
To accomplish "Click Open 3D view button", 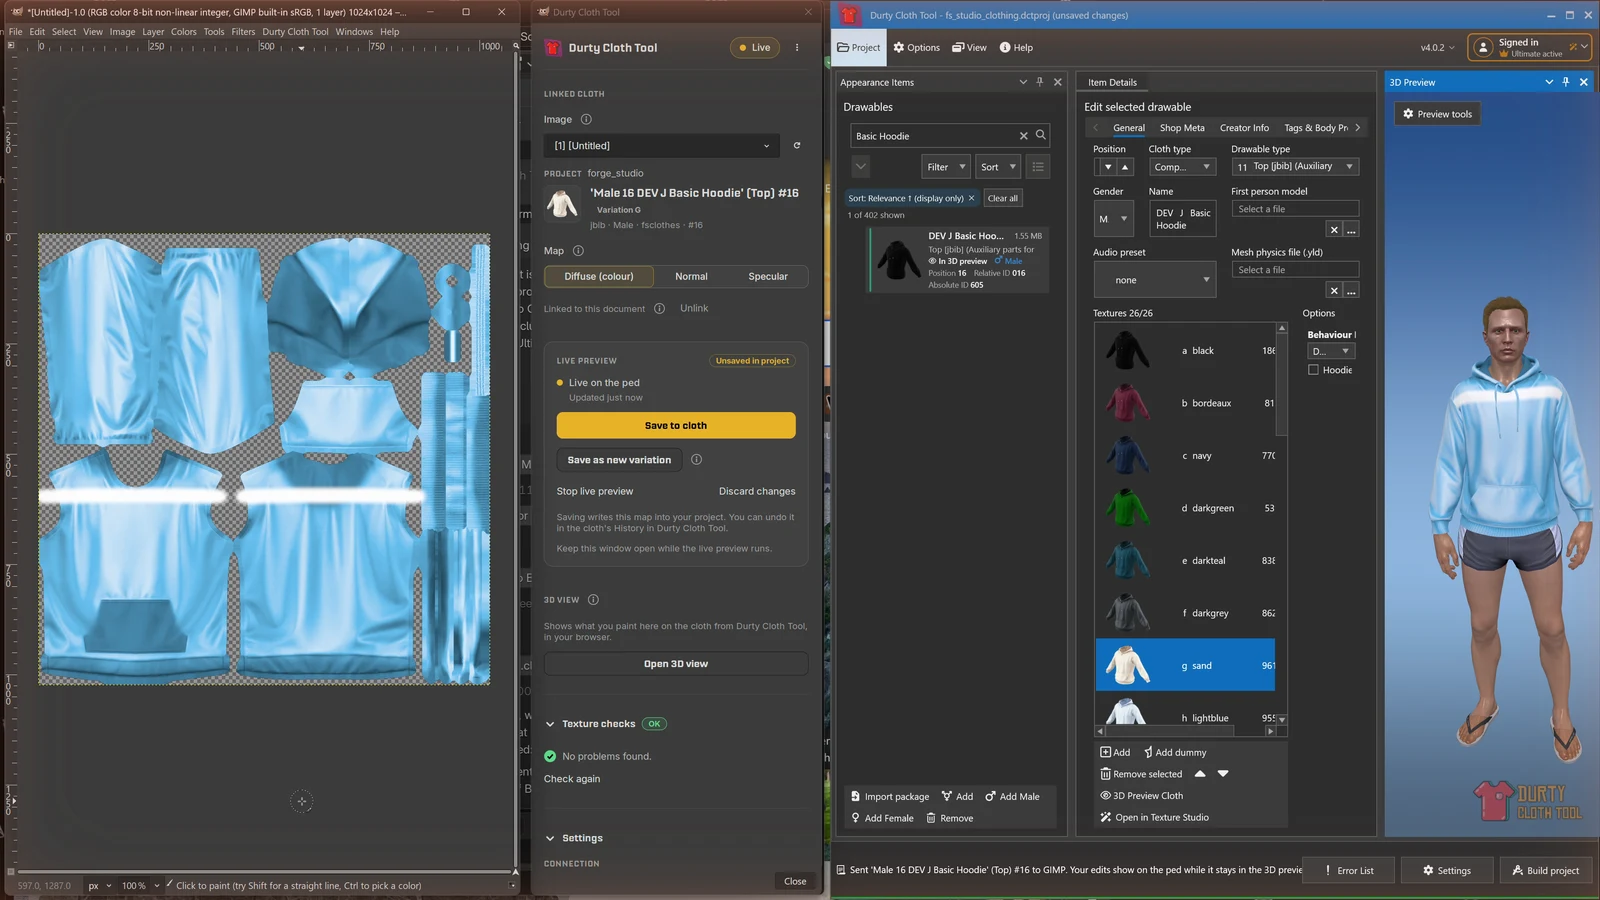I will click(676, 664).
